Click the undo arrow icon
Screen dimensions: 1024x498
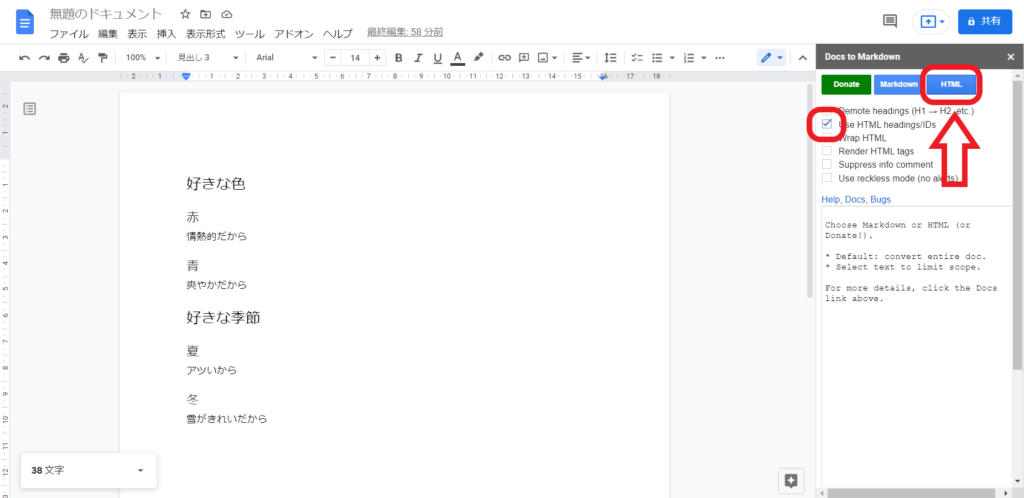24,57
